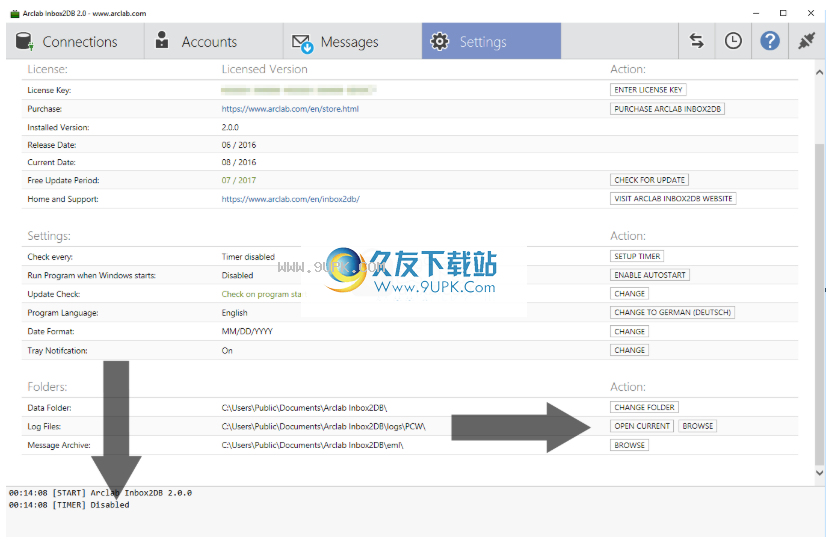The height and width of the screenshot is (540, 828).
Task: Click the scrollbar down arrow
Action: coord(819,473)
